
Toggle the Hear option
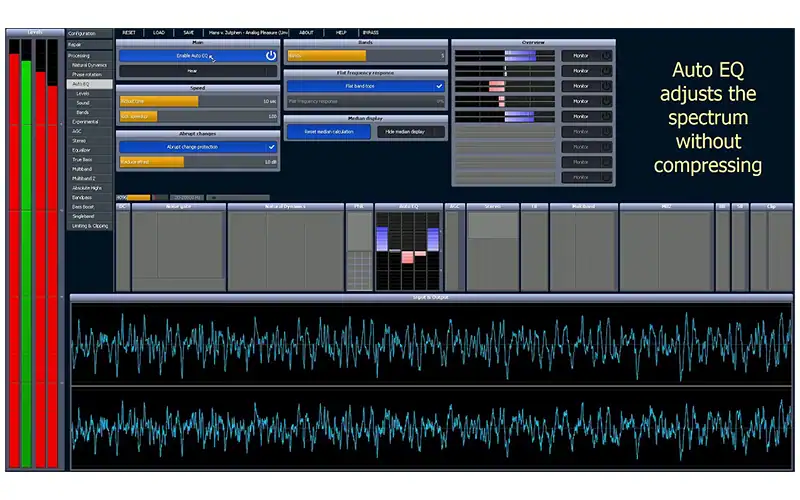click(198, 71)
